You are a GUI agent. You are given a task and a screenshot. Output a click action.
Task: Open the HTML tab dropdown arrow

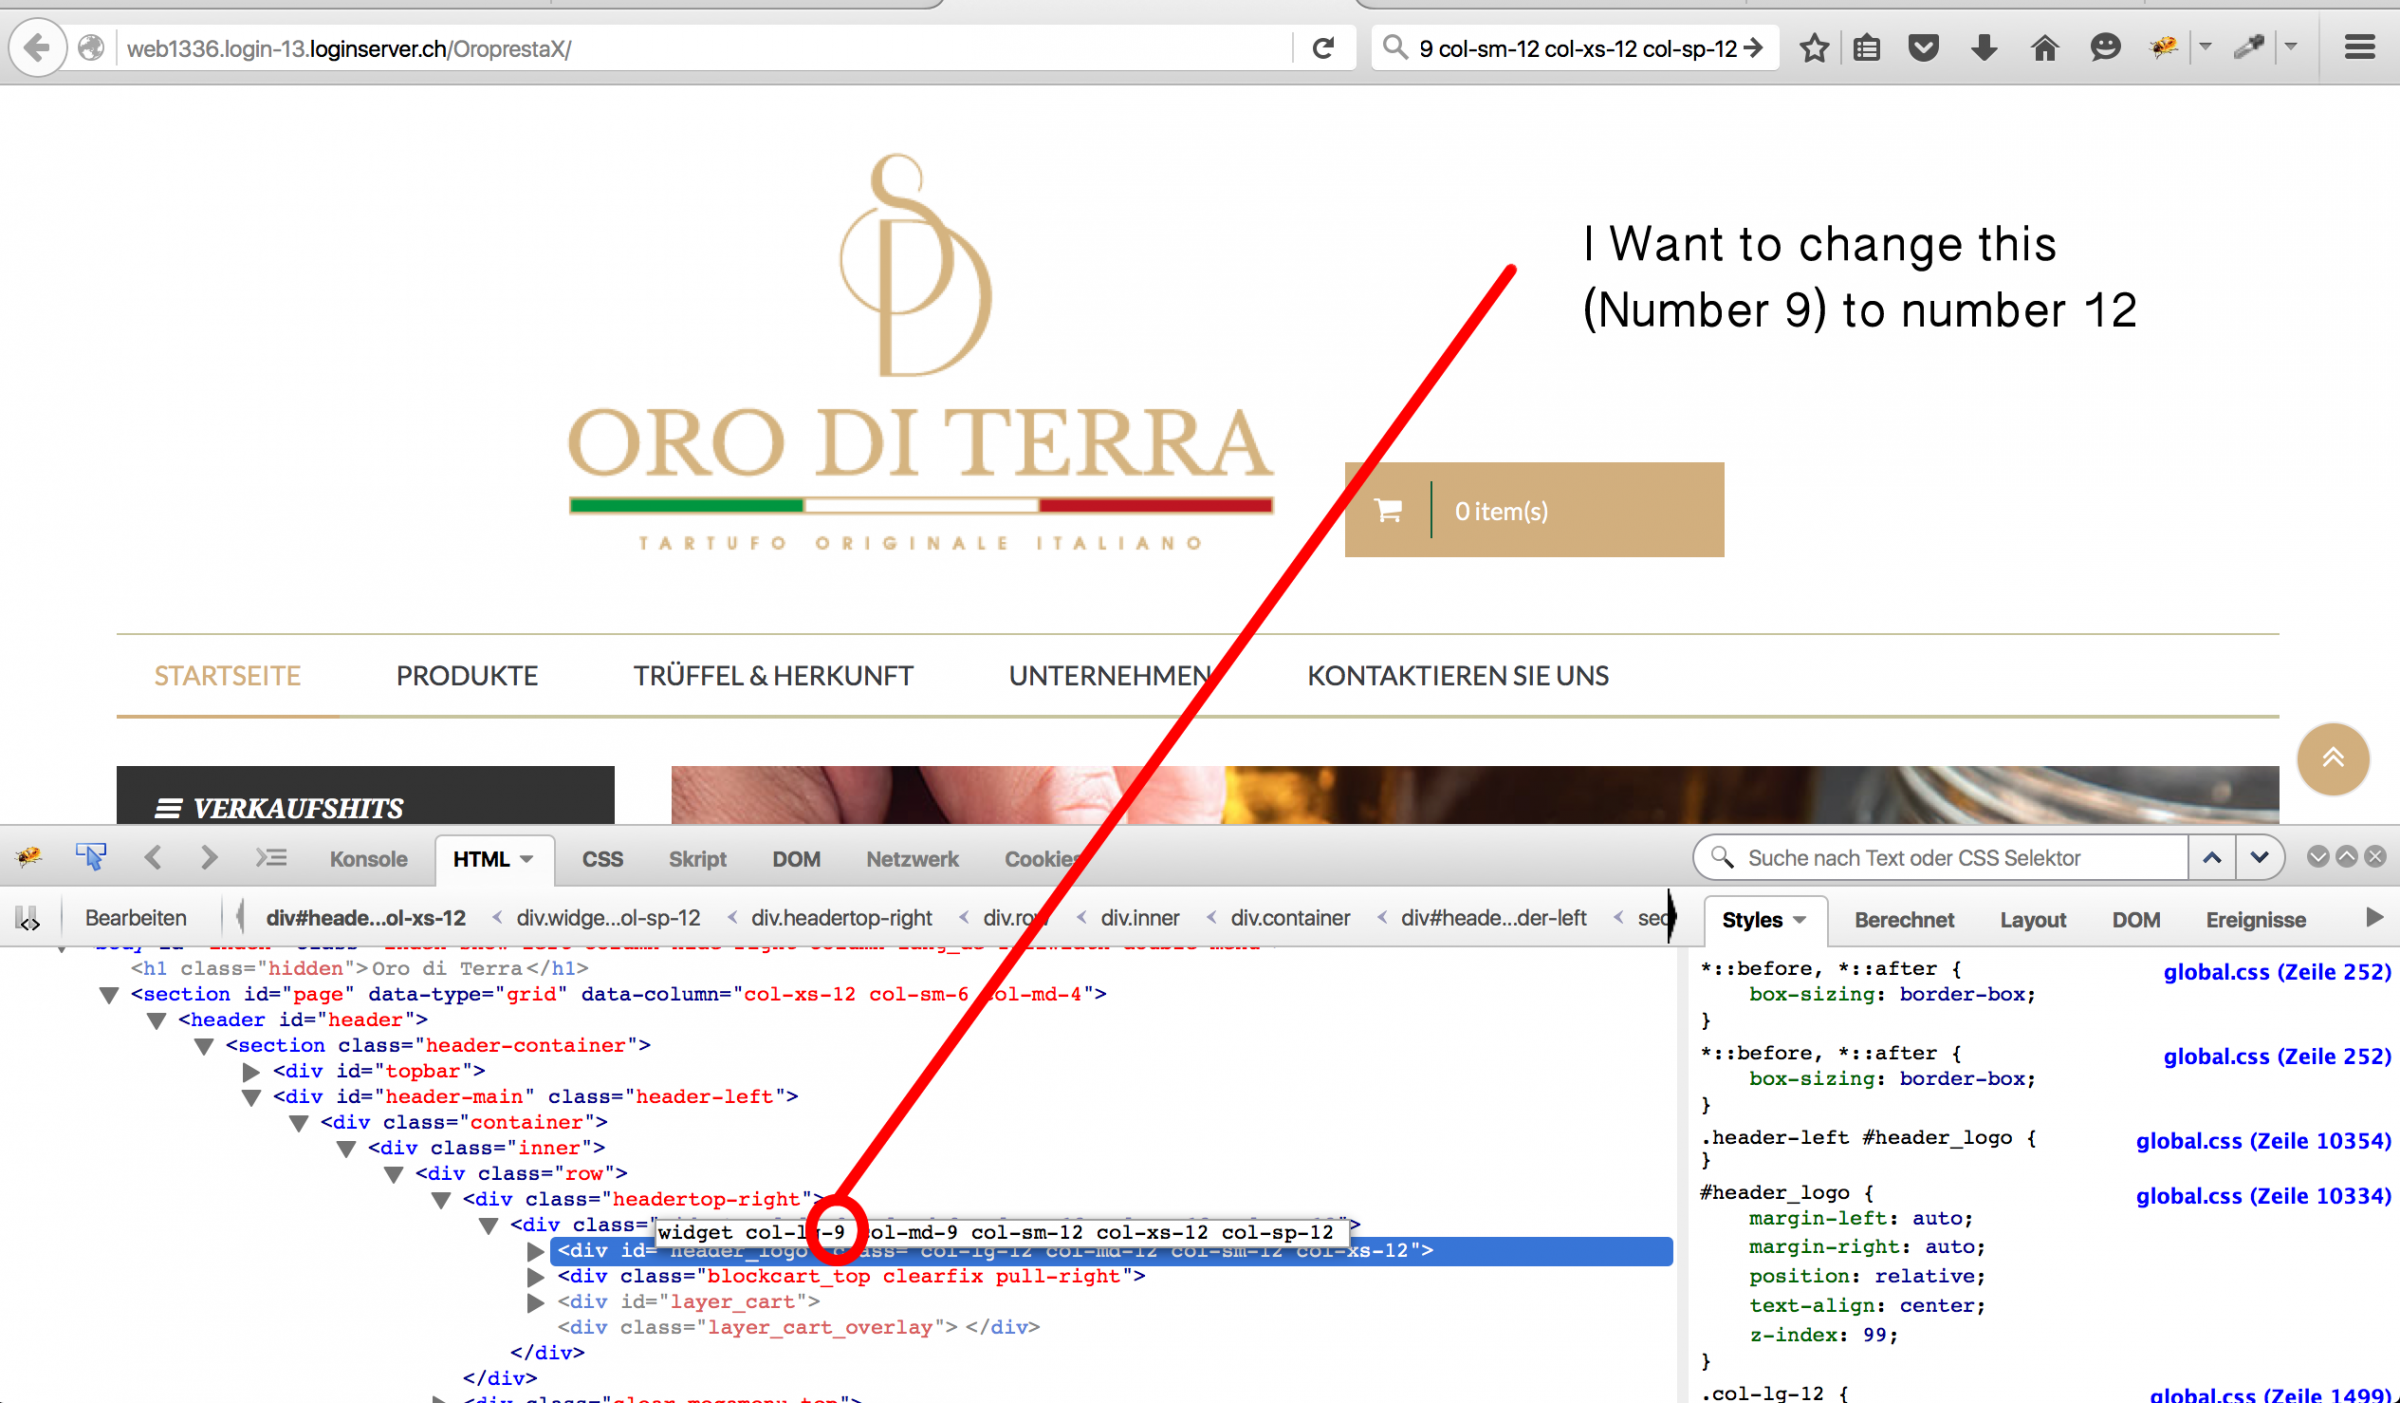[527, 859]
